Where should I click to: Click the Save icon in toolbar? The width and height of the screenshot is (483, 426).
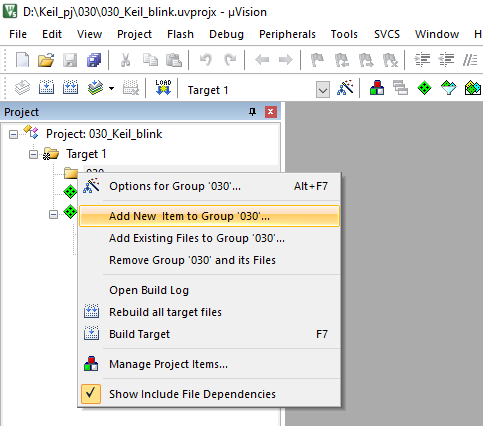[70, 60]
